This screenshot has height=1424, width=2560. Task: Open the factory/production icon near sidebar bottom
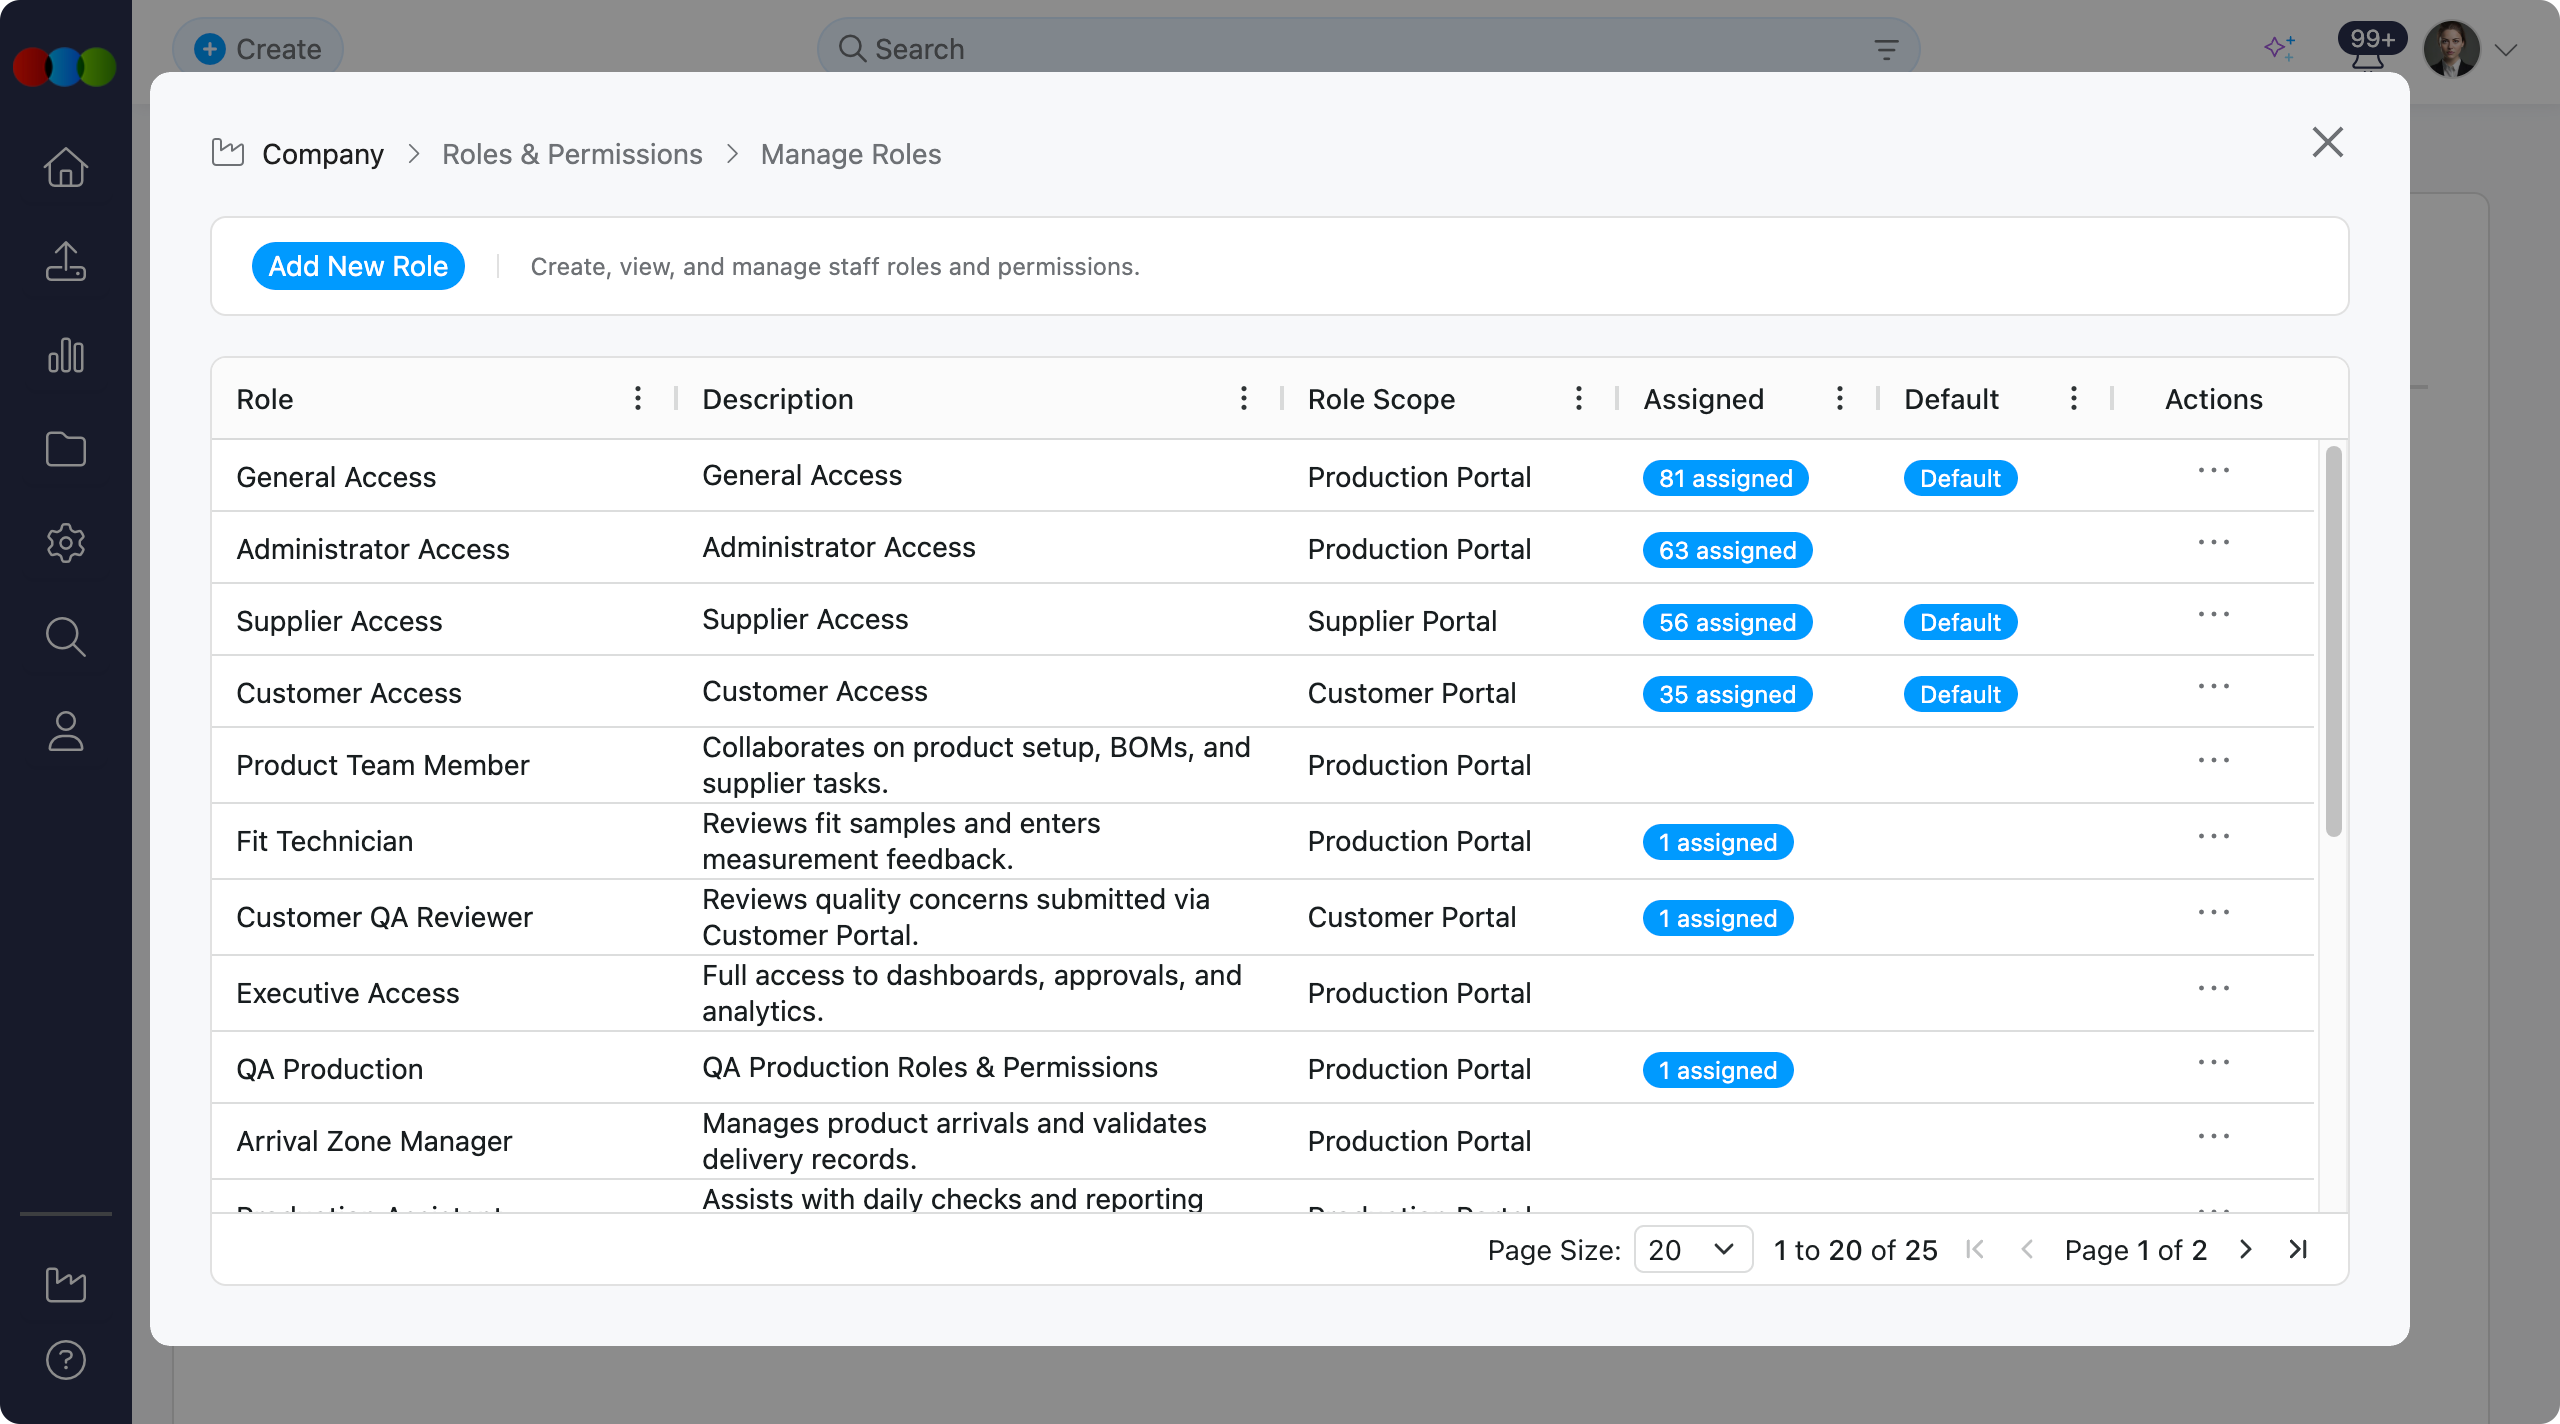click(64, 1286)
